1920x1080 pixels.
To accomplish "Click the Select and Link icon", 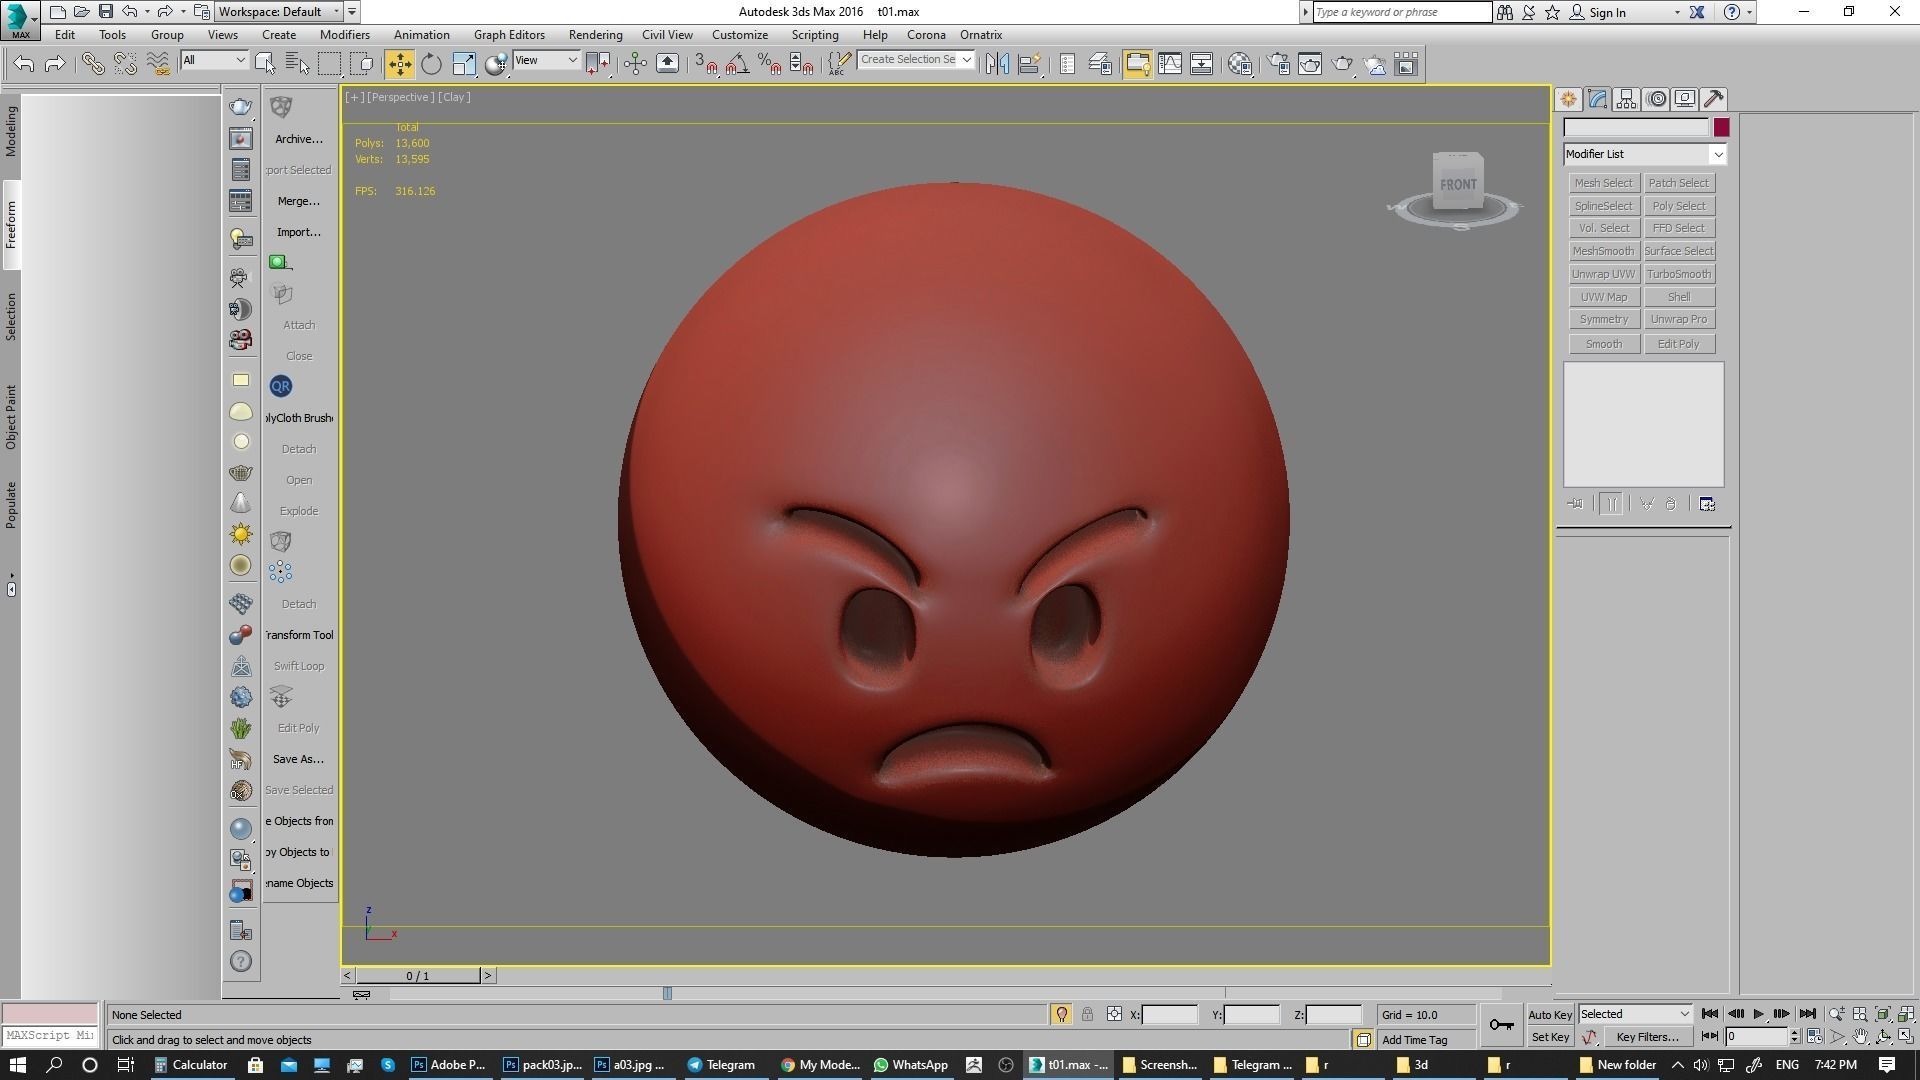I will 93,64.
